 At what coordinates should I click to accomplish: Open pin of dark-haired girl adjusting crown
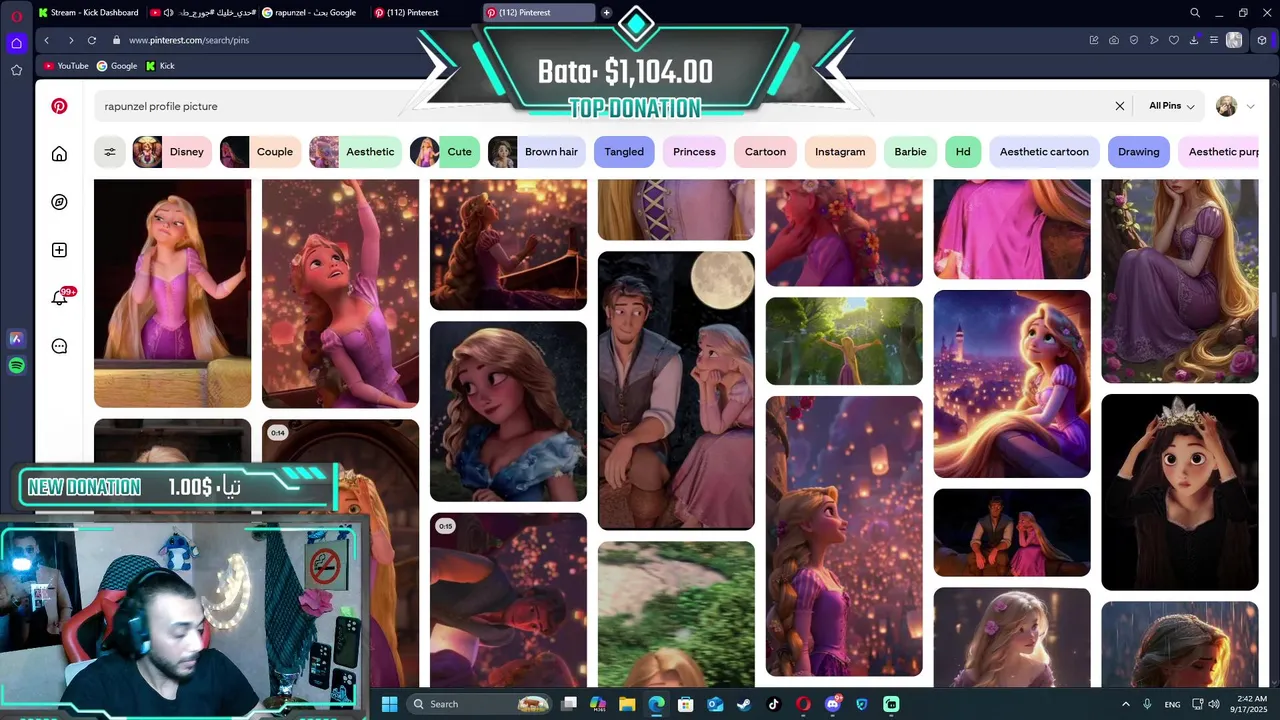click(x=1180, y=492)
